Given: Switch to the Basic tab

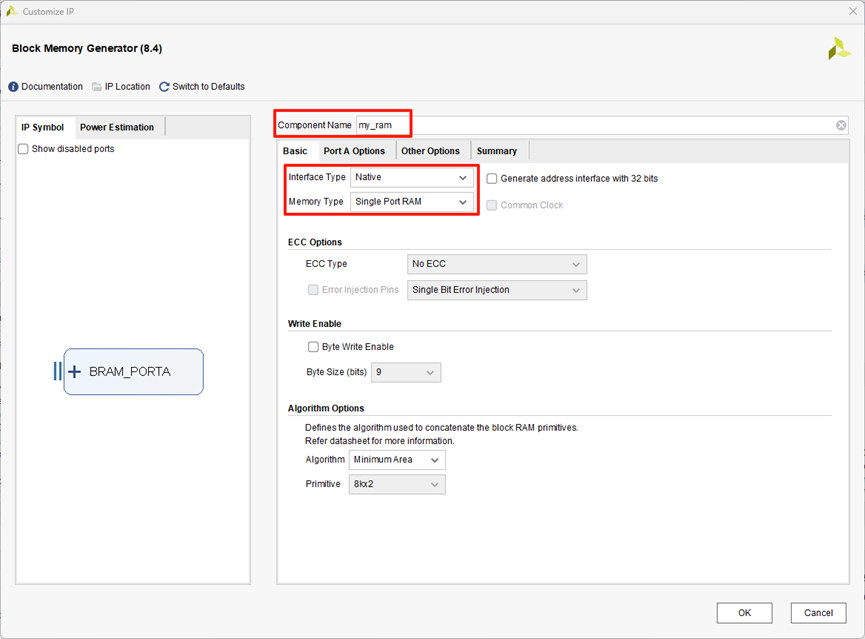Looking at the screenshot, I should (x=295, y=151).
